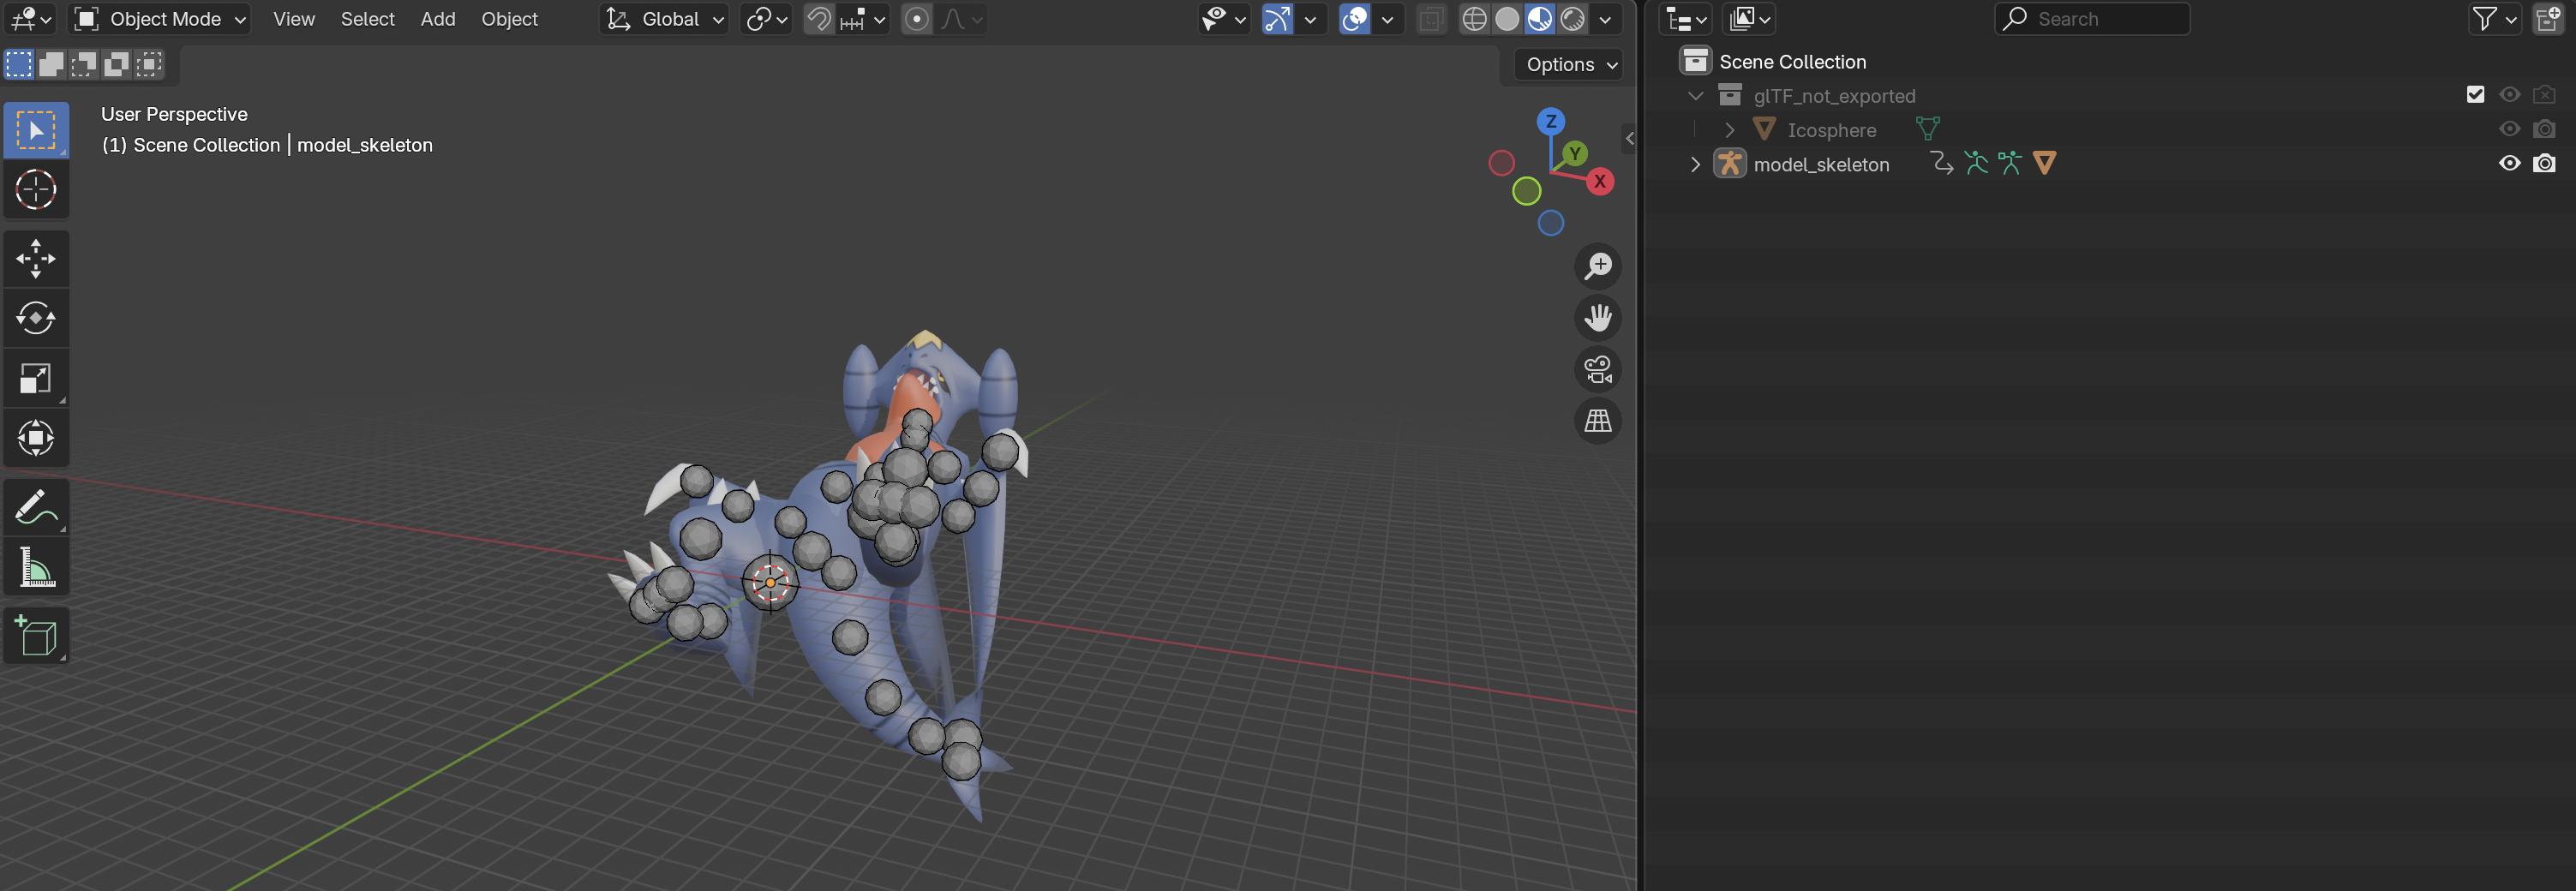Screen dimensions: 2576x891
Task: Open outliner filter dropdown
Action: tap(2494, 19)
